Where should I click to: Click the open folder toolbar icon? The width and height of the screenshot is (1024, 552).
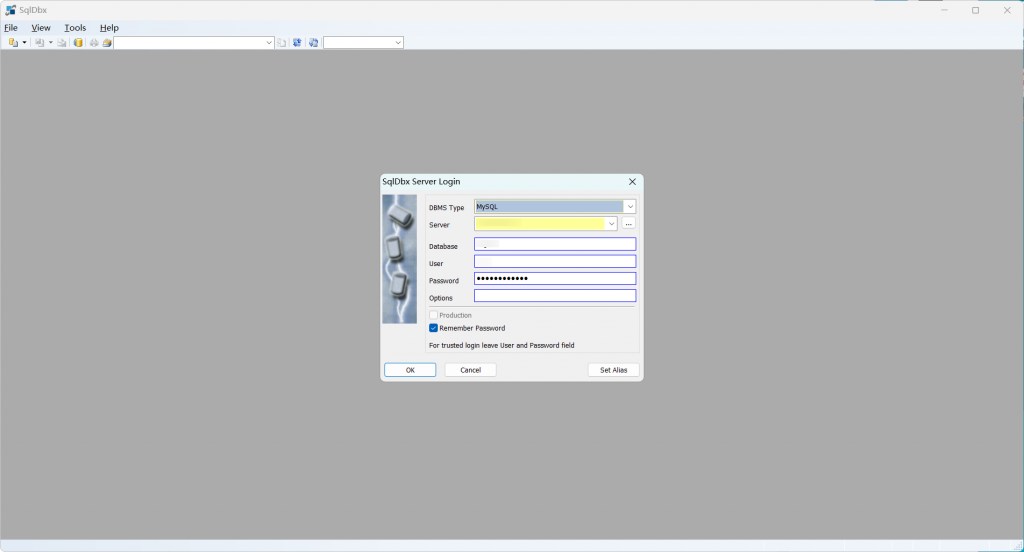tap(107, 42)
